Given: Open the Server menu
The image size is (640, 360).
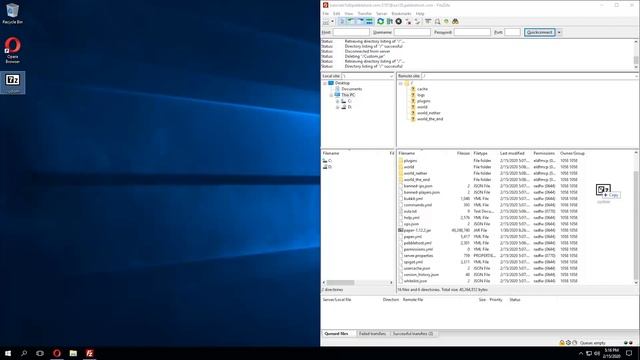Looking at the screenshot, I should [x=382, y=13].
